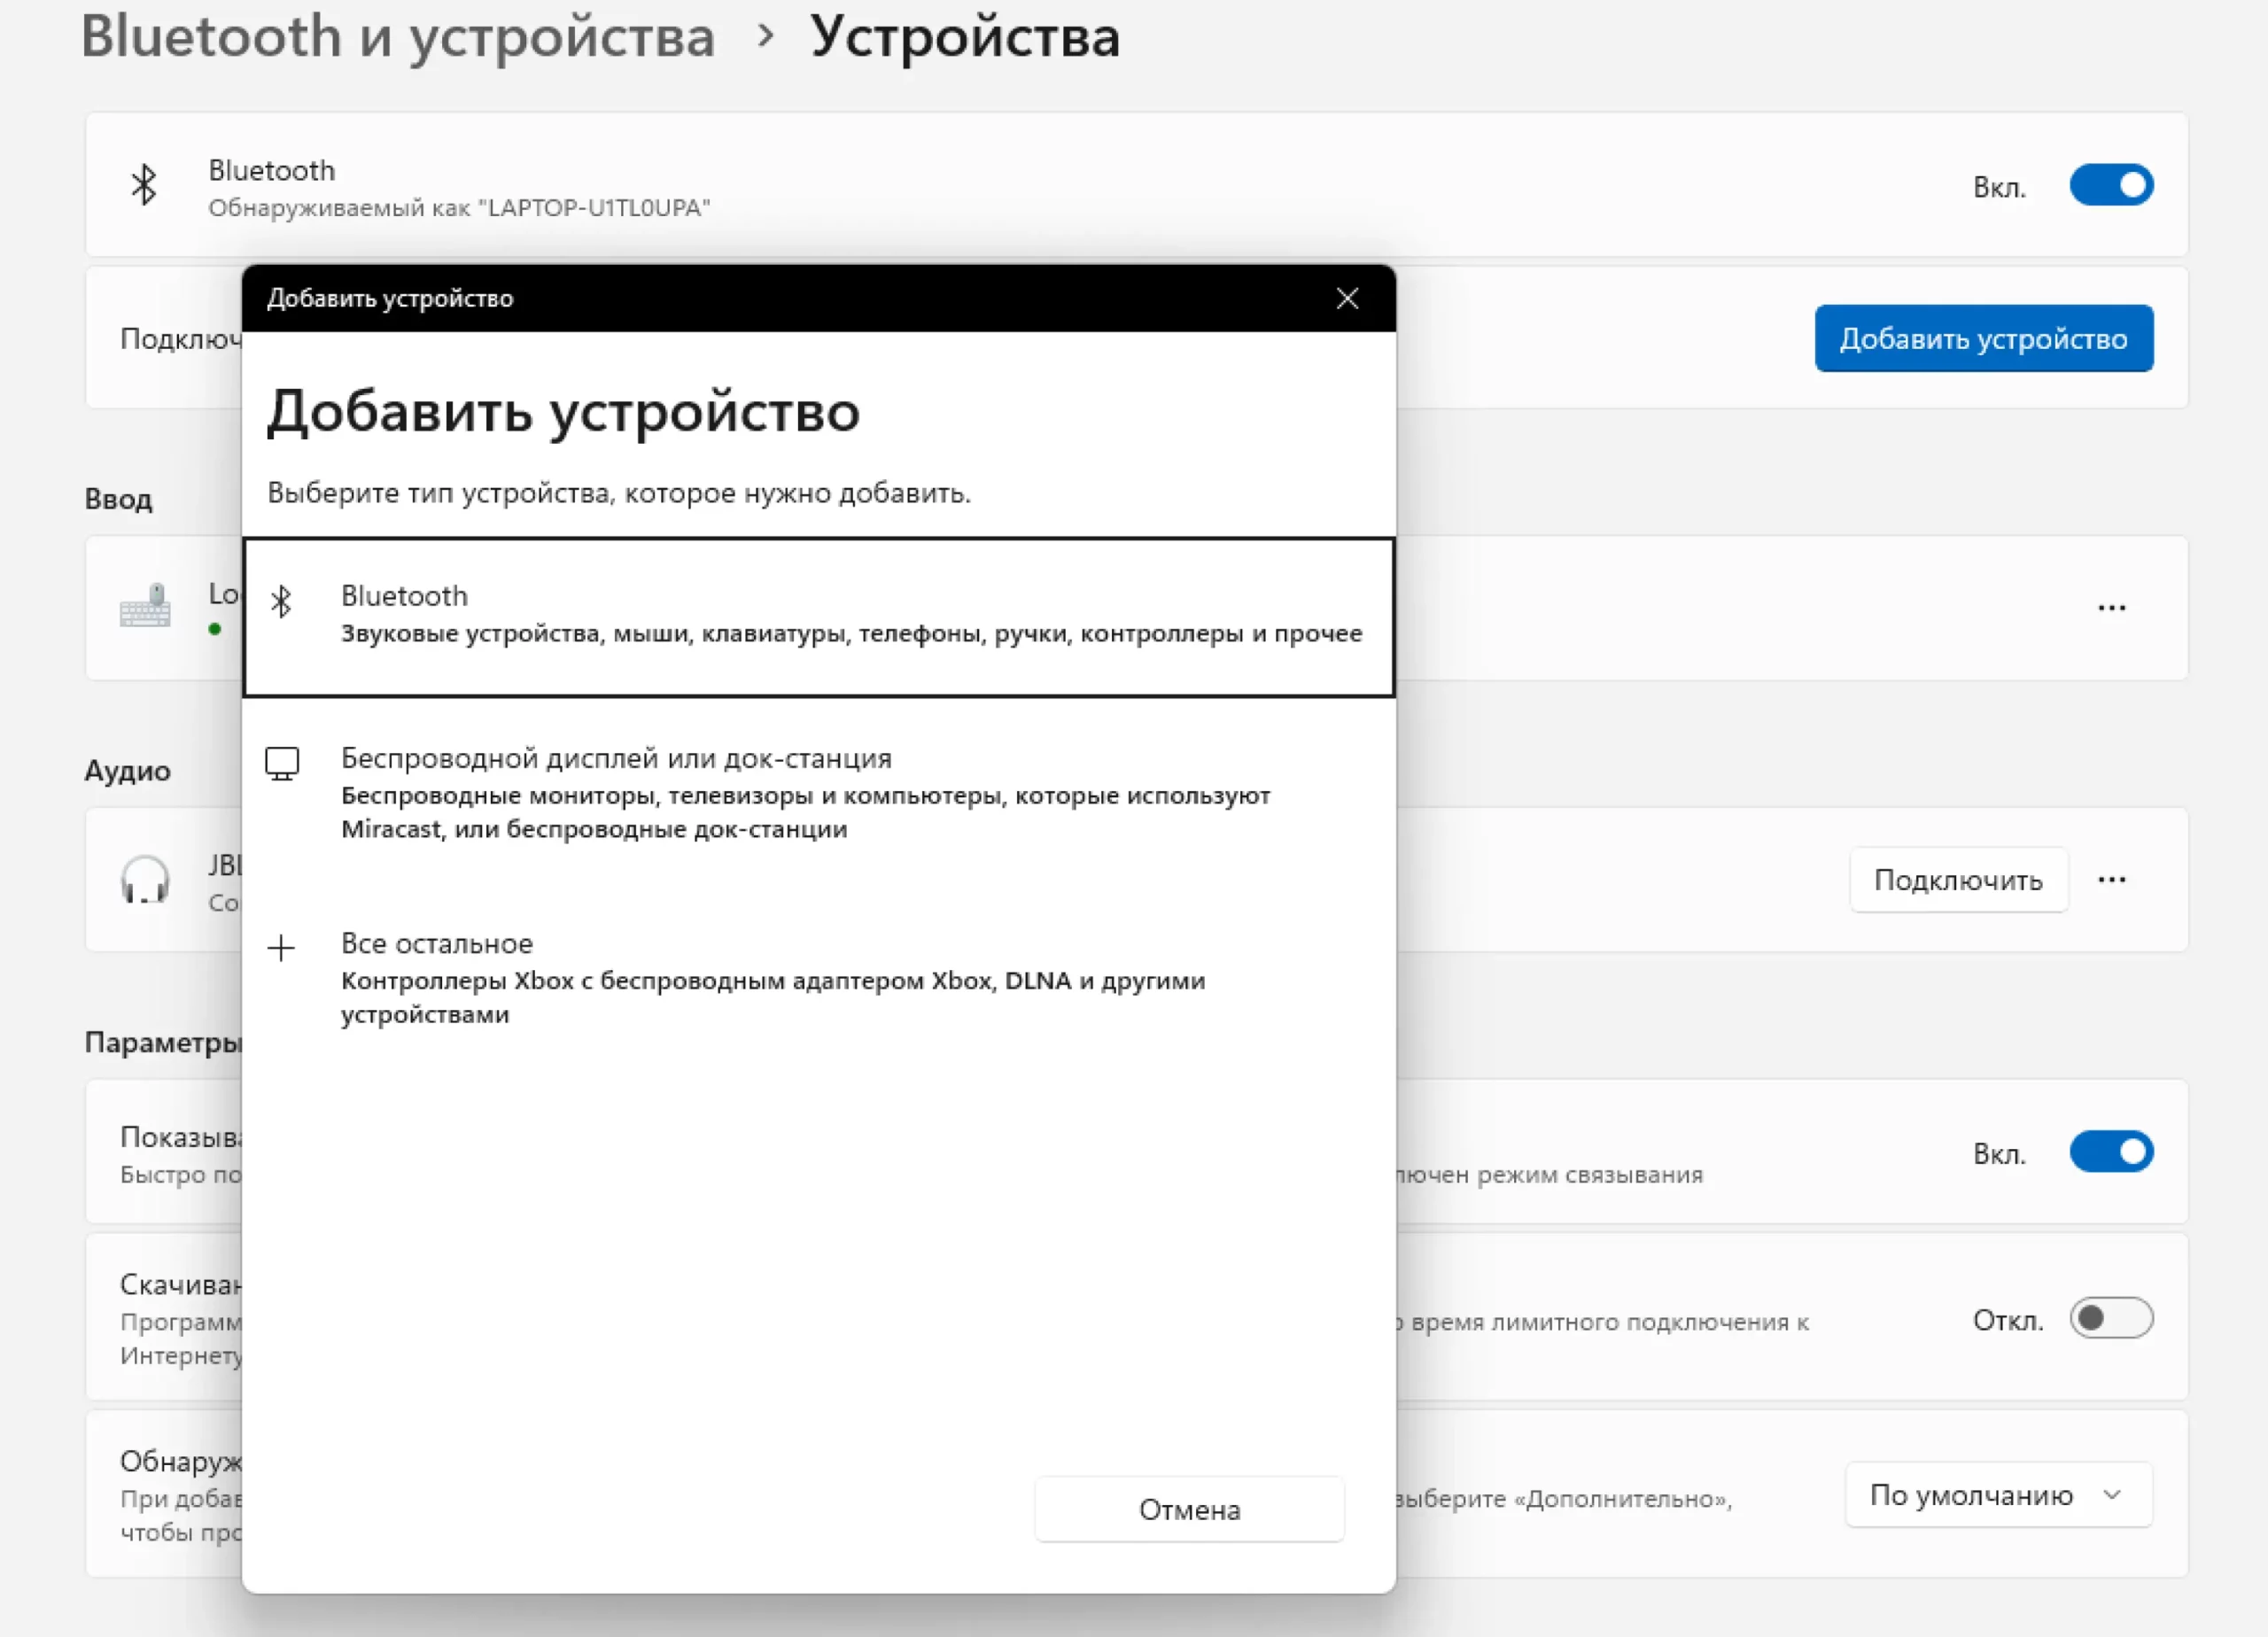2268x1637 pixels.
Task: Navigate to Bluetooth и устройства breadcrumb
Action: click(397, 37)
